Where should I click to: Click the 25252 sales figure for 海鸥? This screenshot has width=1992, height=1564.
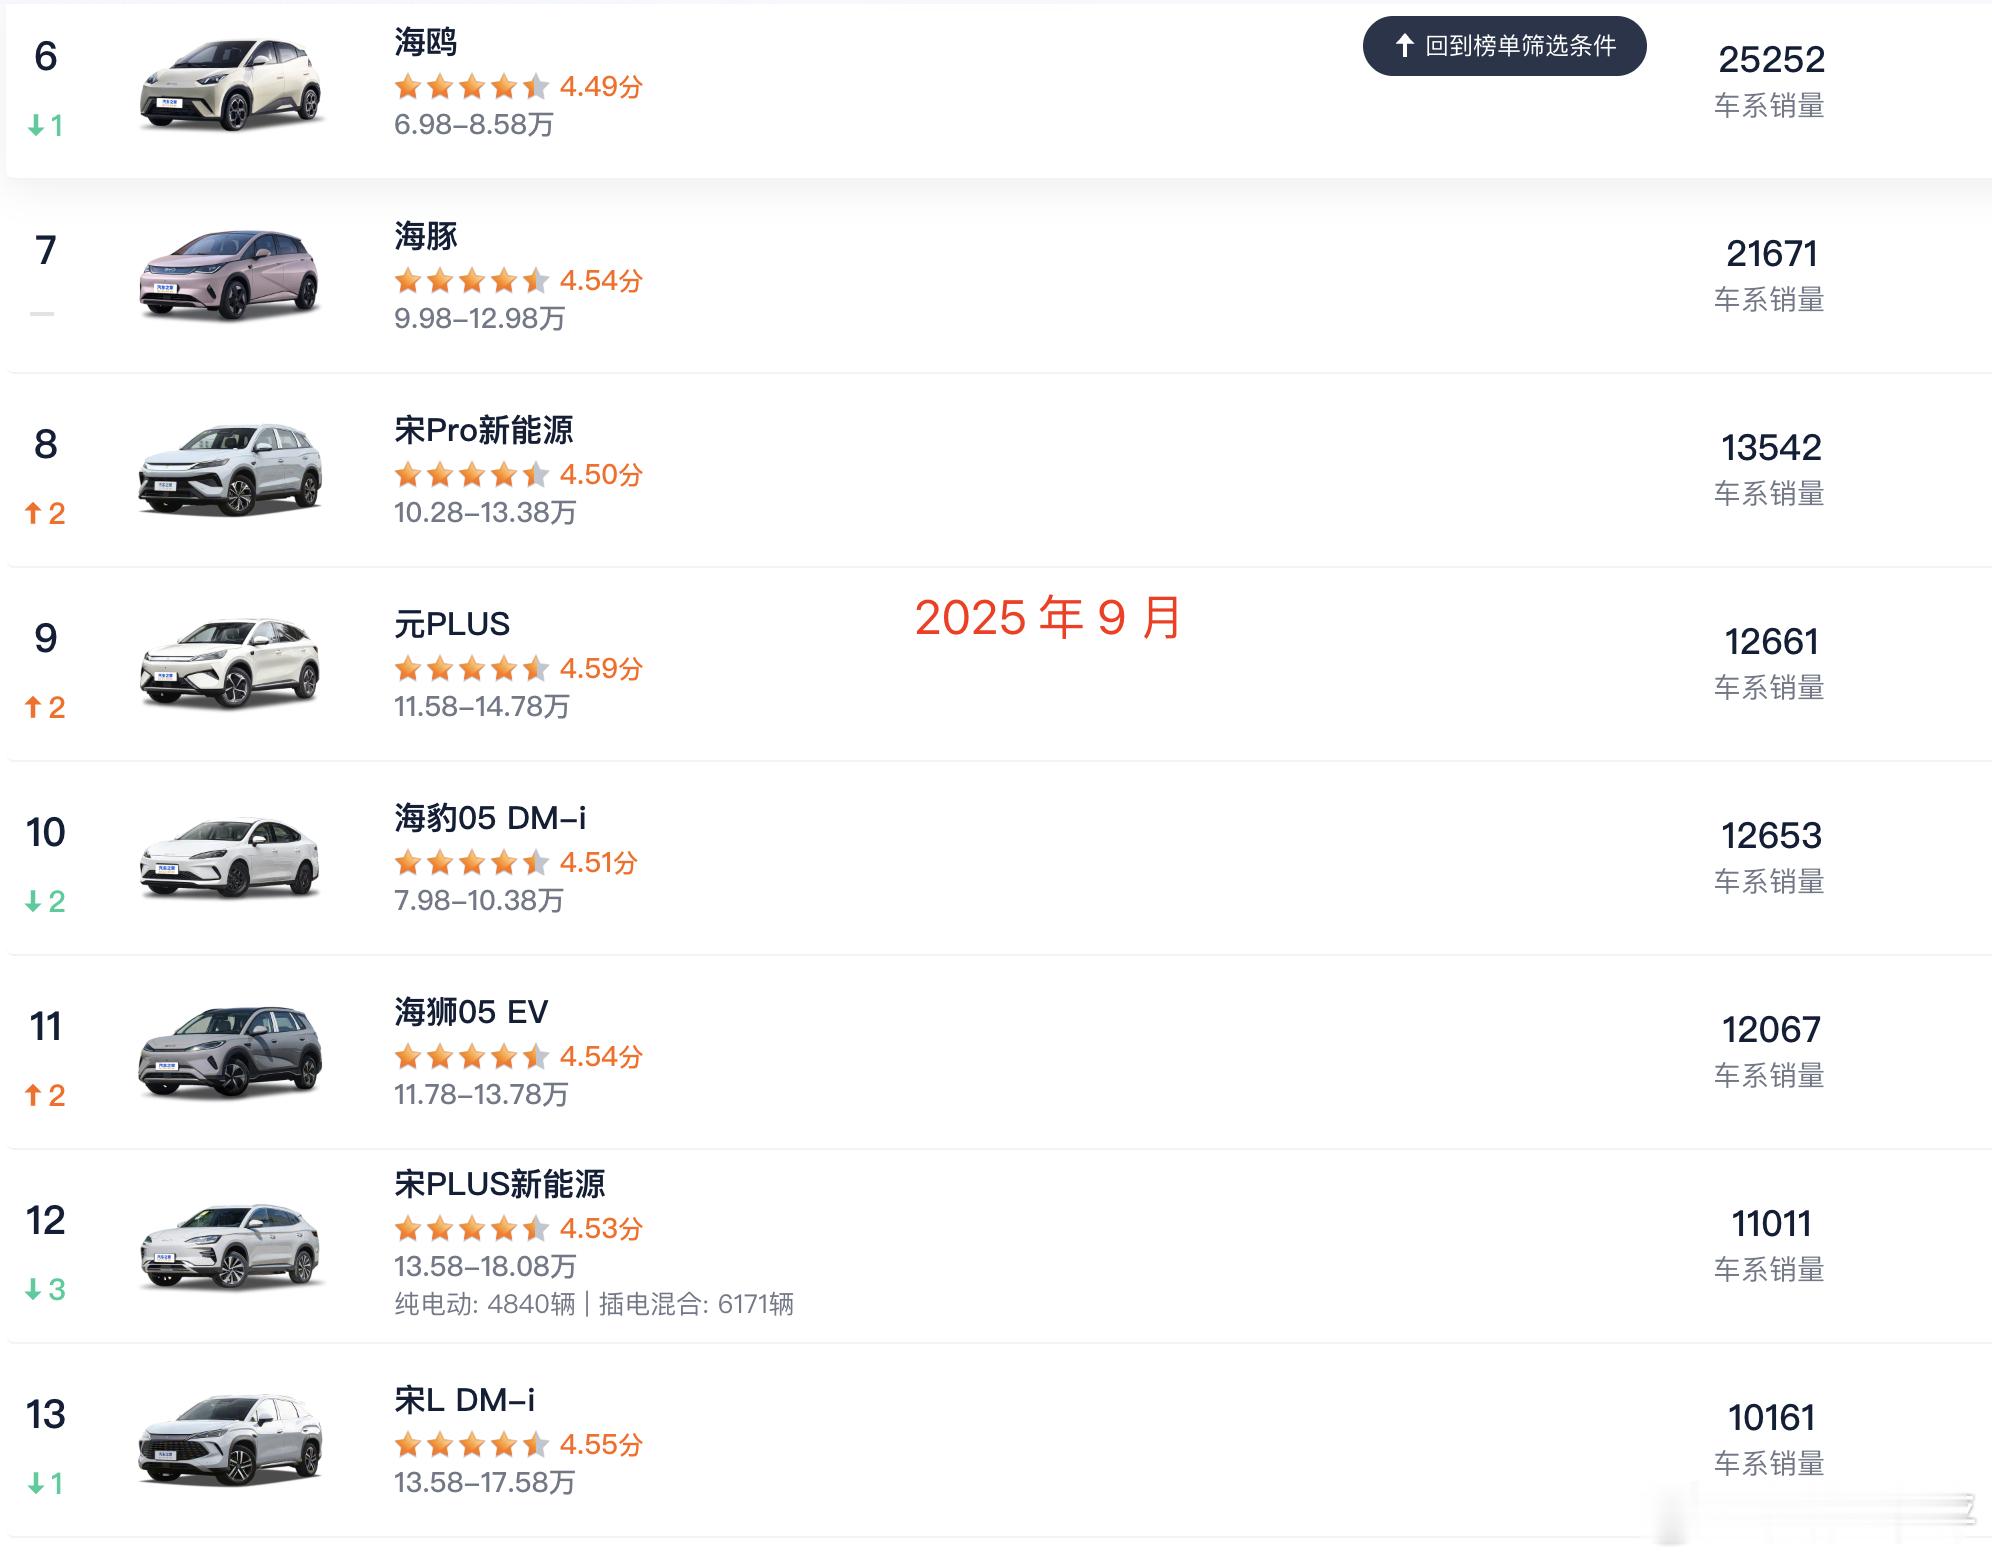click(1771, 60)
